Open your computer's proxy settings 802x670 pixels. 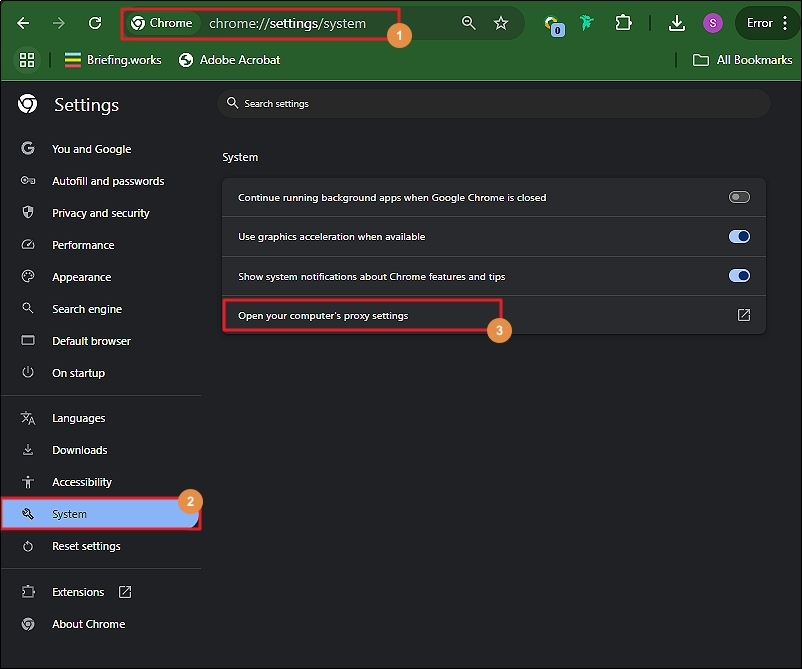[x=323, y=315]
